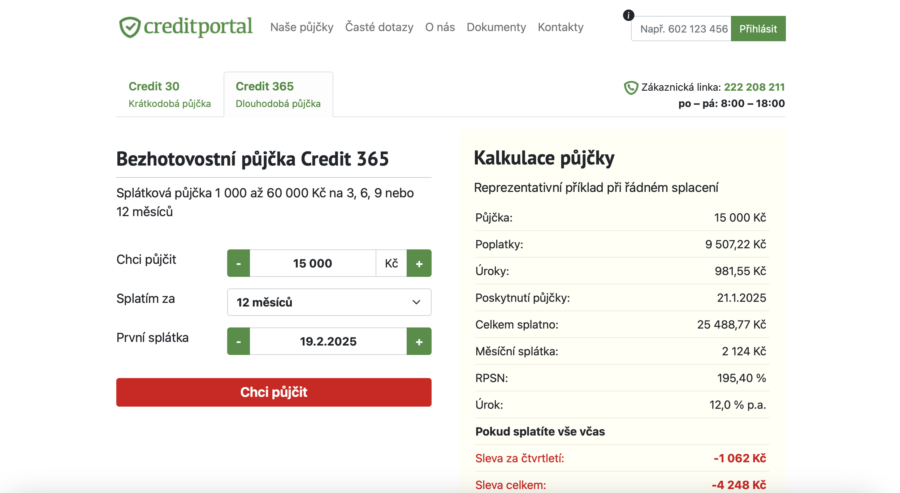Click the Reprezentativní příklad subtitle
Image resolution: width=900 pixels, height=493 pixels.
click(596, 188)
